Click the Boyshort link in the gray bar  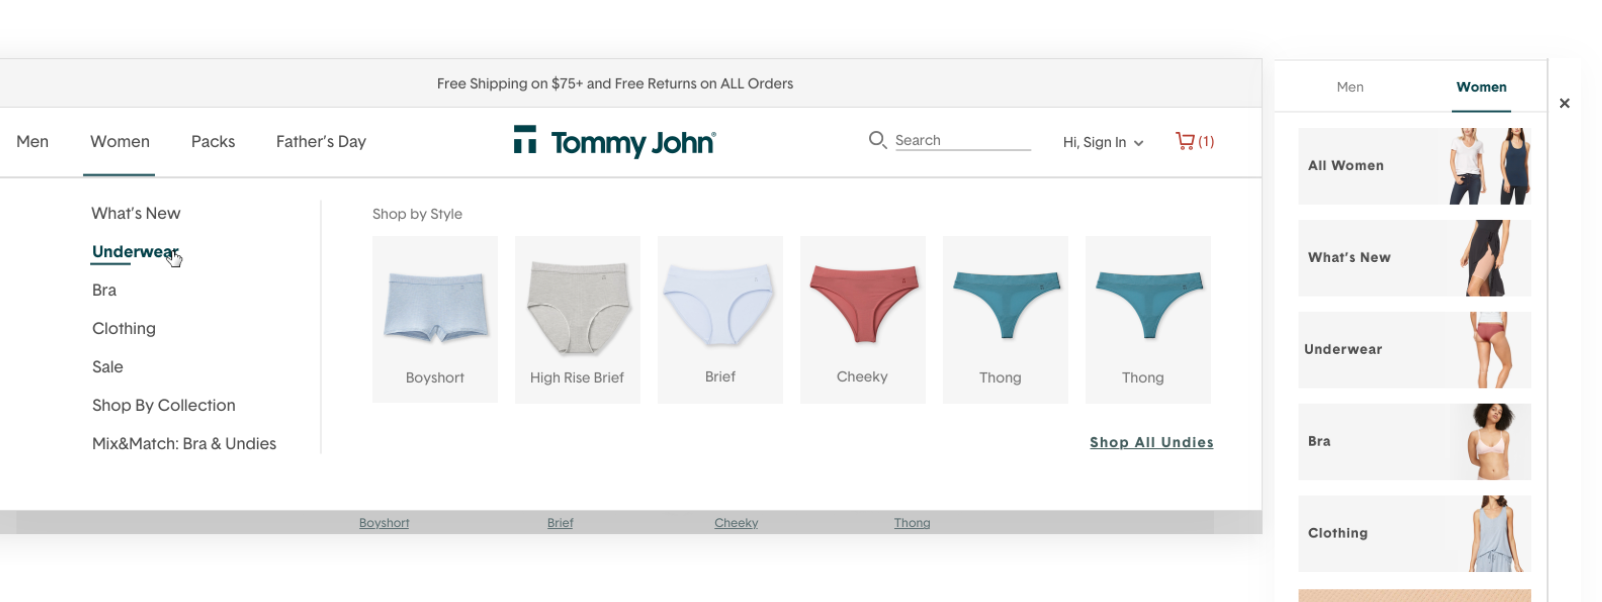click(384, 523)
